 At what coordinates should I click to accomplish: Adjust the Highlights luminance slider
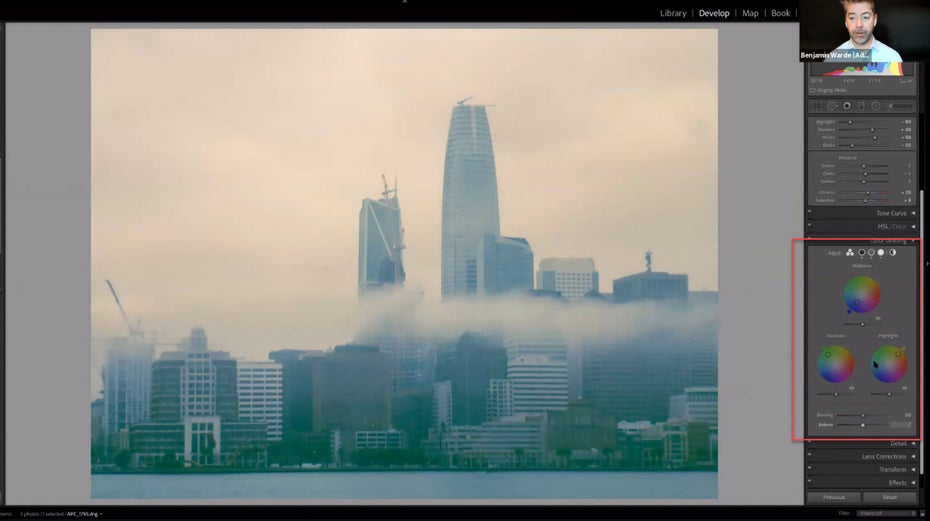click(x=888, y=394)
